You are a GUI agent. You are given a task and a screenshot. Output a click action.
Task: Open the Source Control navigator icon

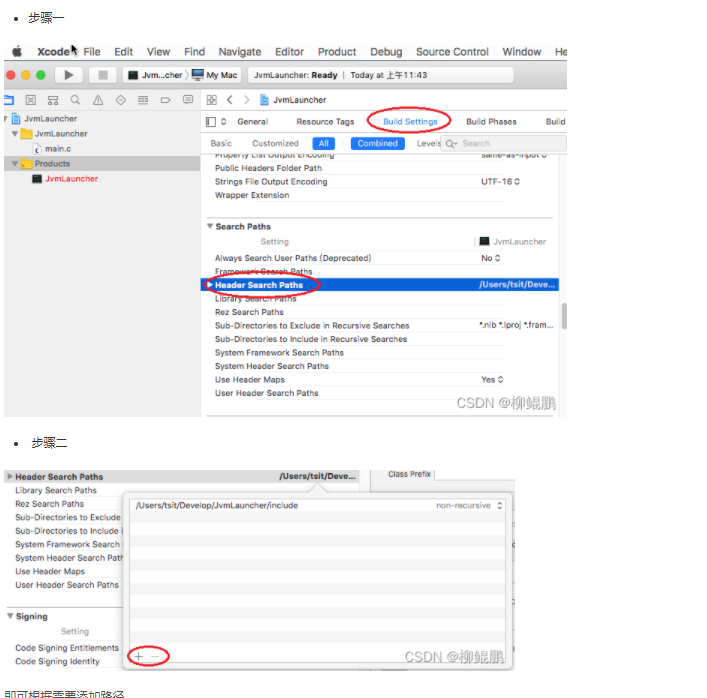pos(31,100)
